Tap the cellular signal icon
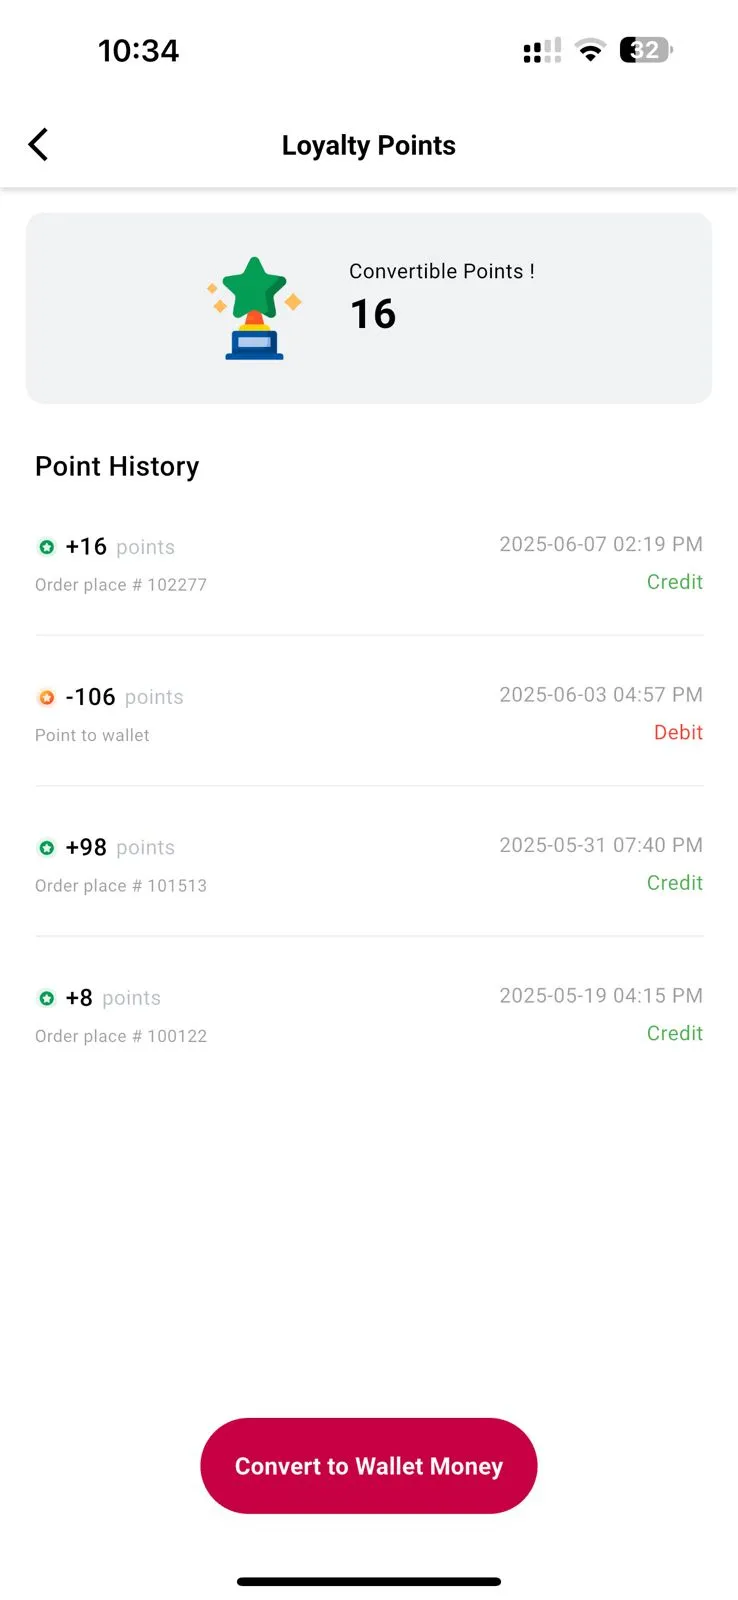Viewport: 738px width, 1600px height. 542,50
